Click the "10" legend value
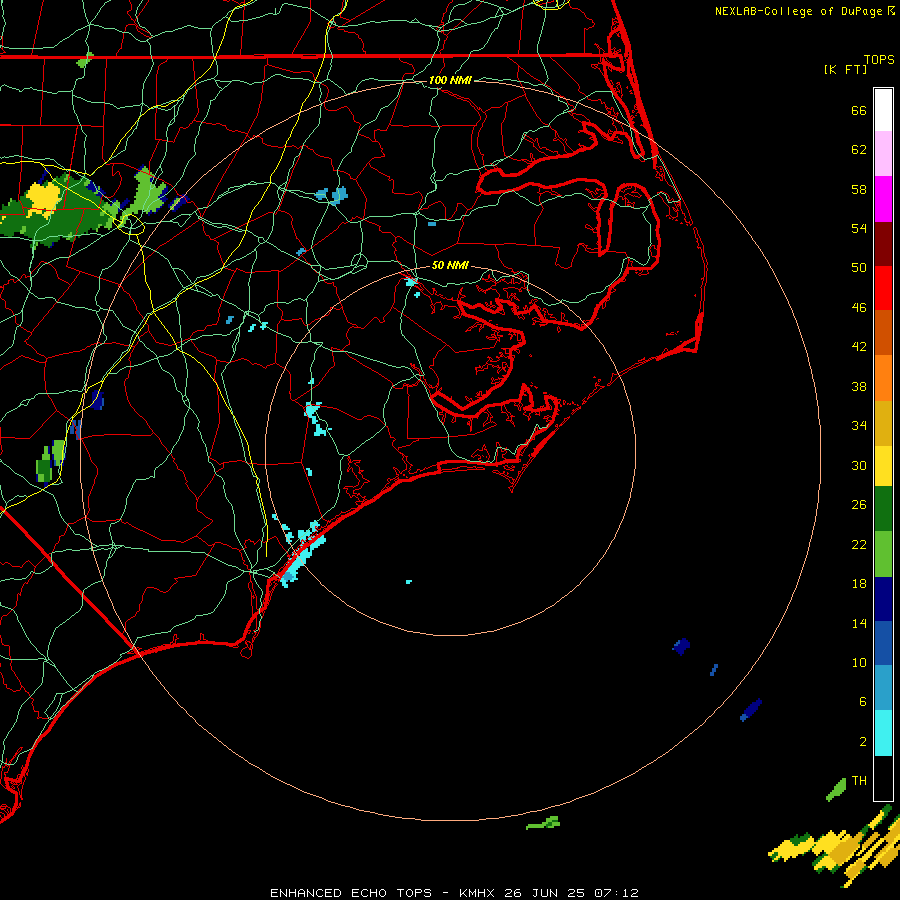This screenshot has width=900, height=900. [x=859, y=662]
